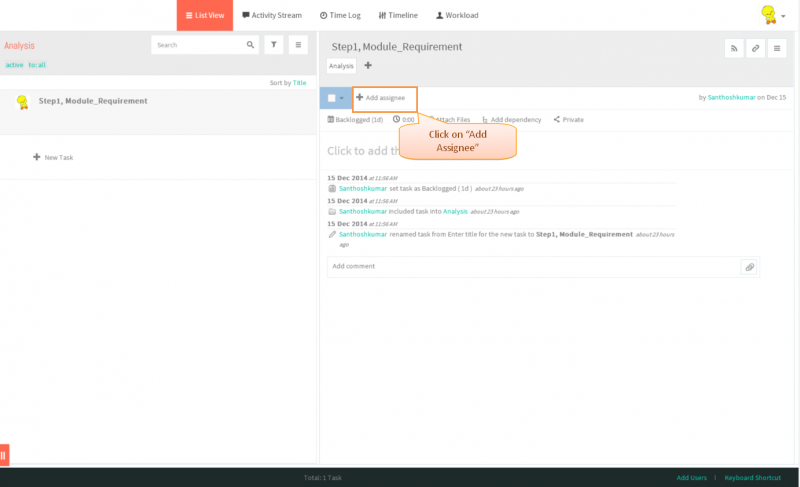Attach a file using the comment paperclip icon
This screenshot has height=487, width=800.
(749, 267)
